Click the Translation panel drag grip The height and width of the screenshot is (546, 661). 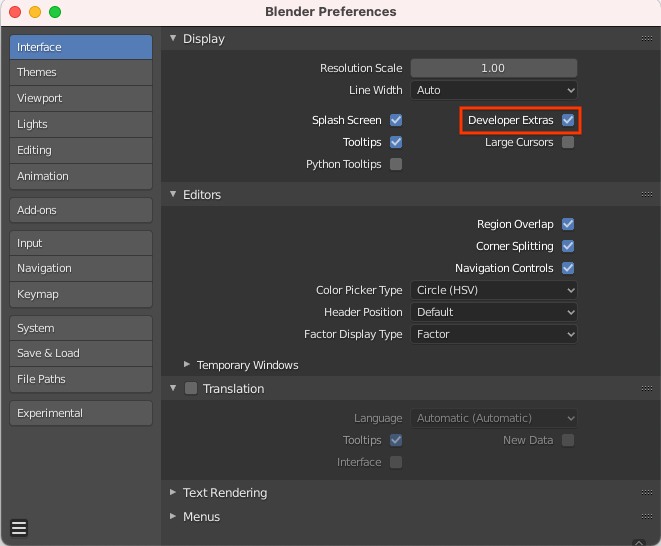click(647, 388)
